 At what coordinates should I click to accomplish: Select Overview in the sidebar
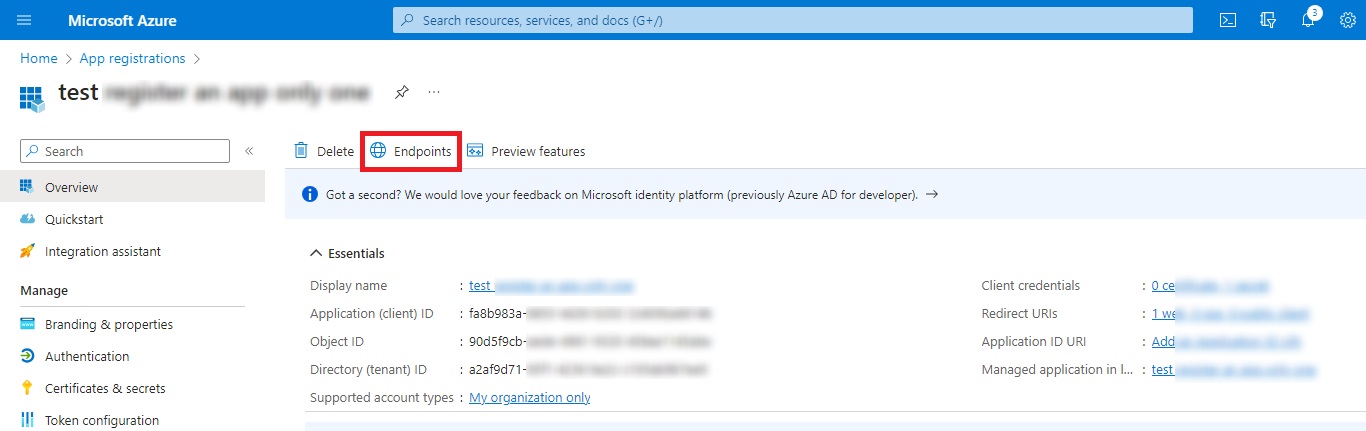(71, 187)
